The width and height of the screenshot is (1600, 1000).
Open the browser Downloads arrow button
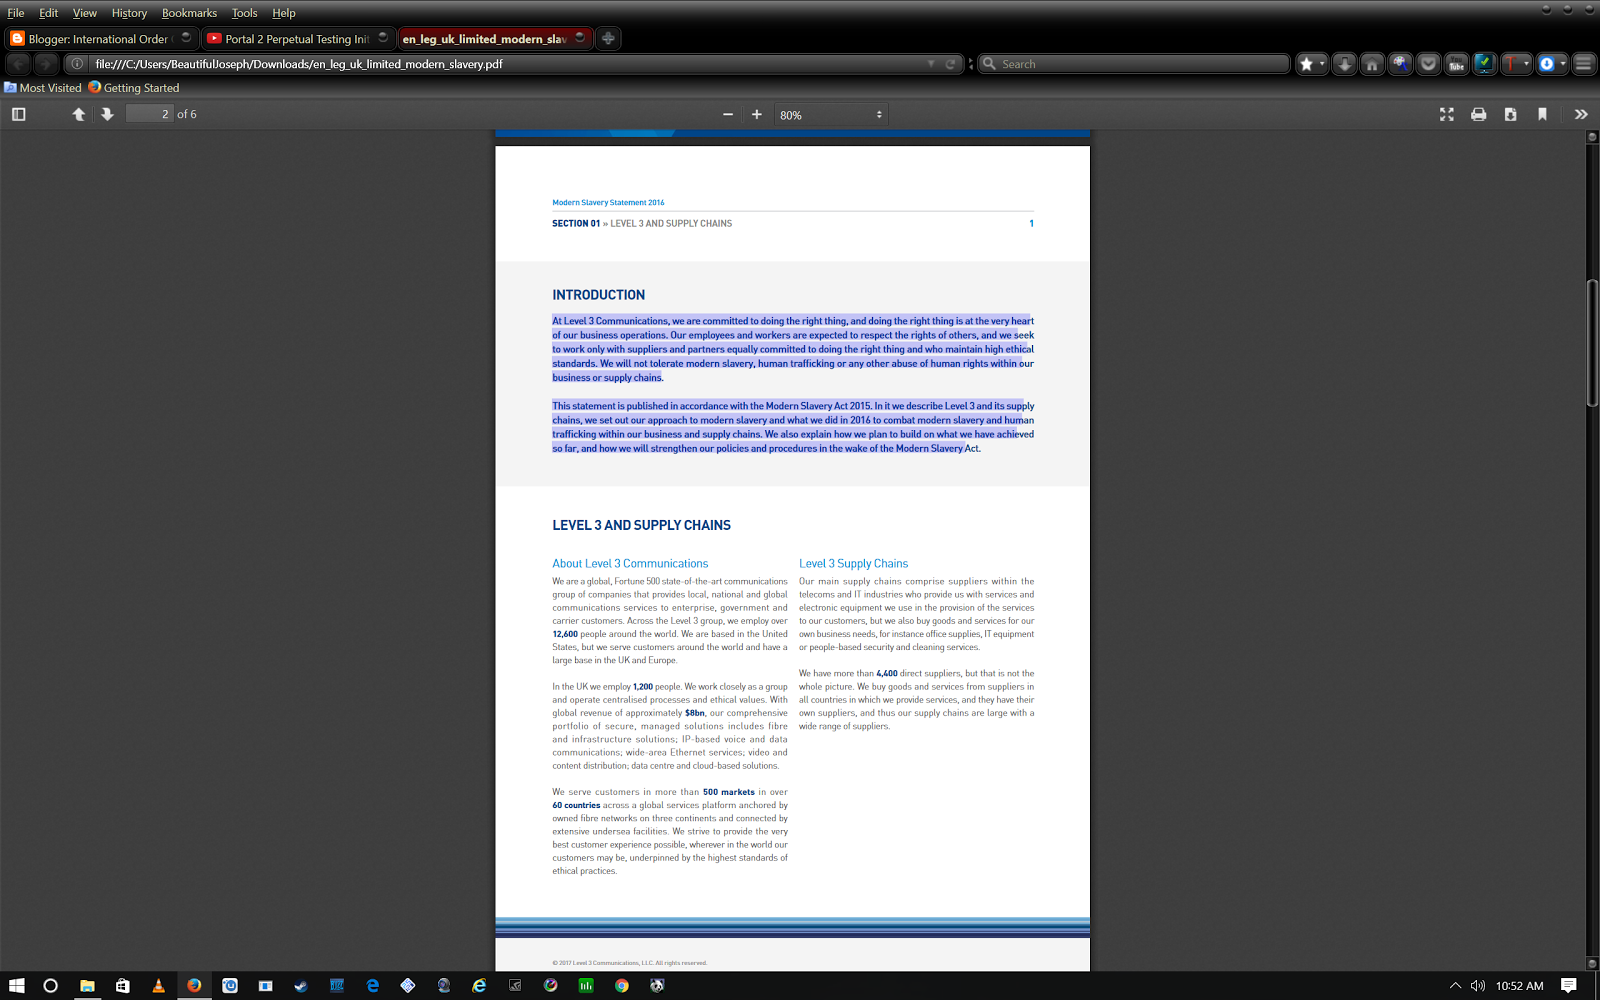[1345, 64]
